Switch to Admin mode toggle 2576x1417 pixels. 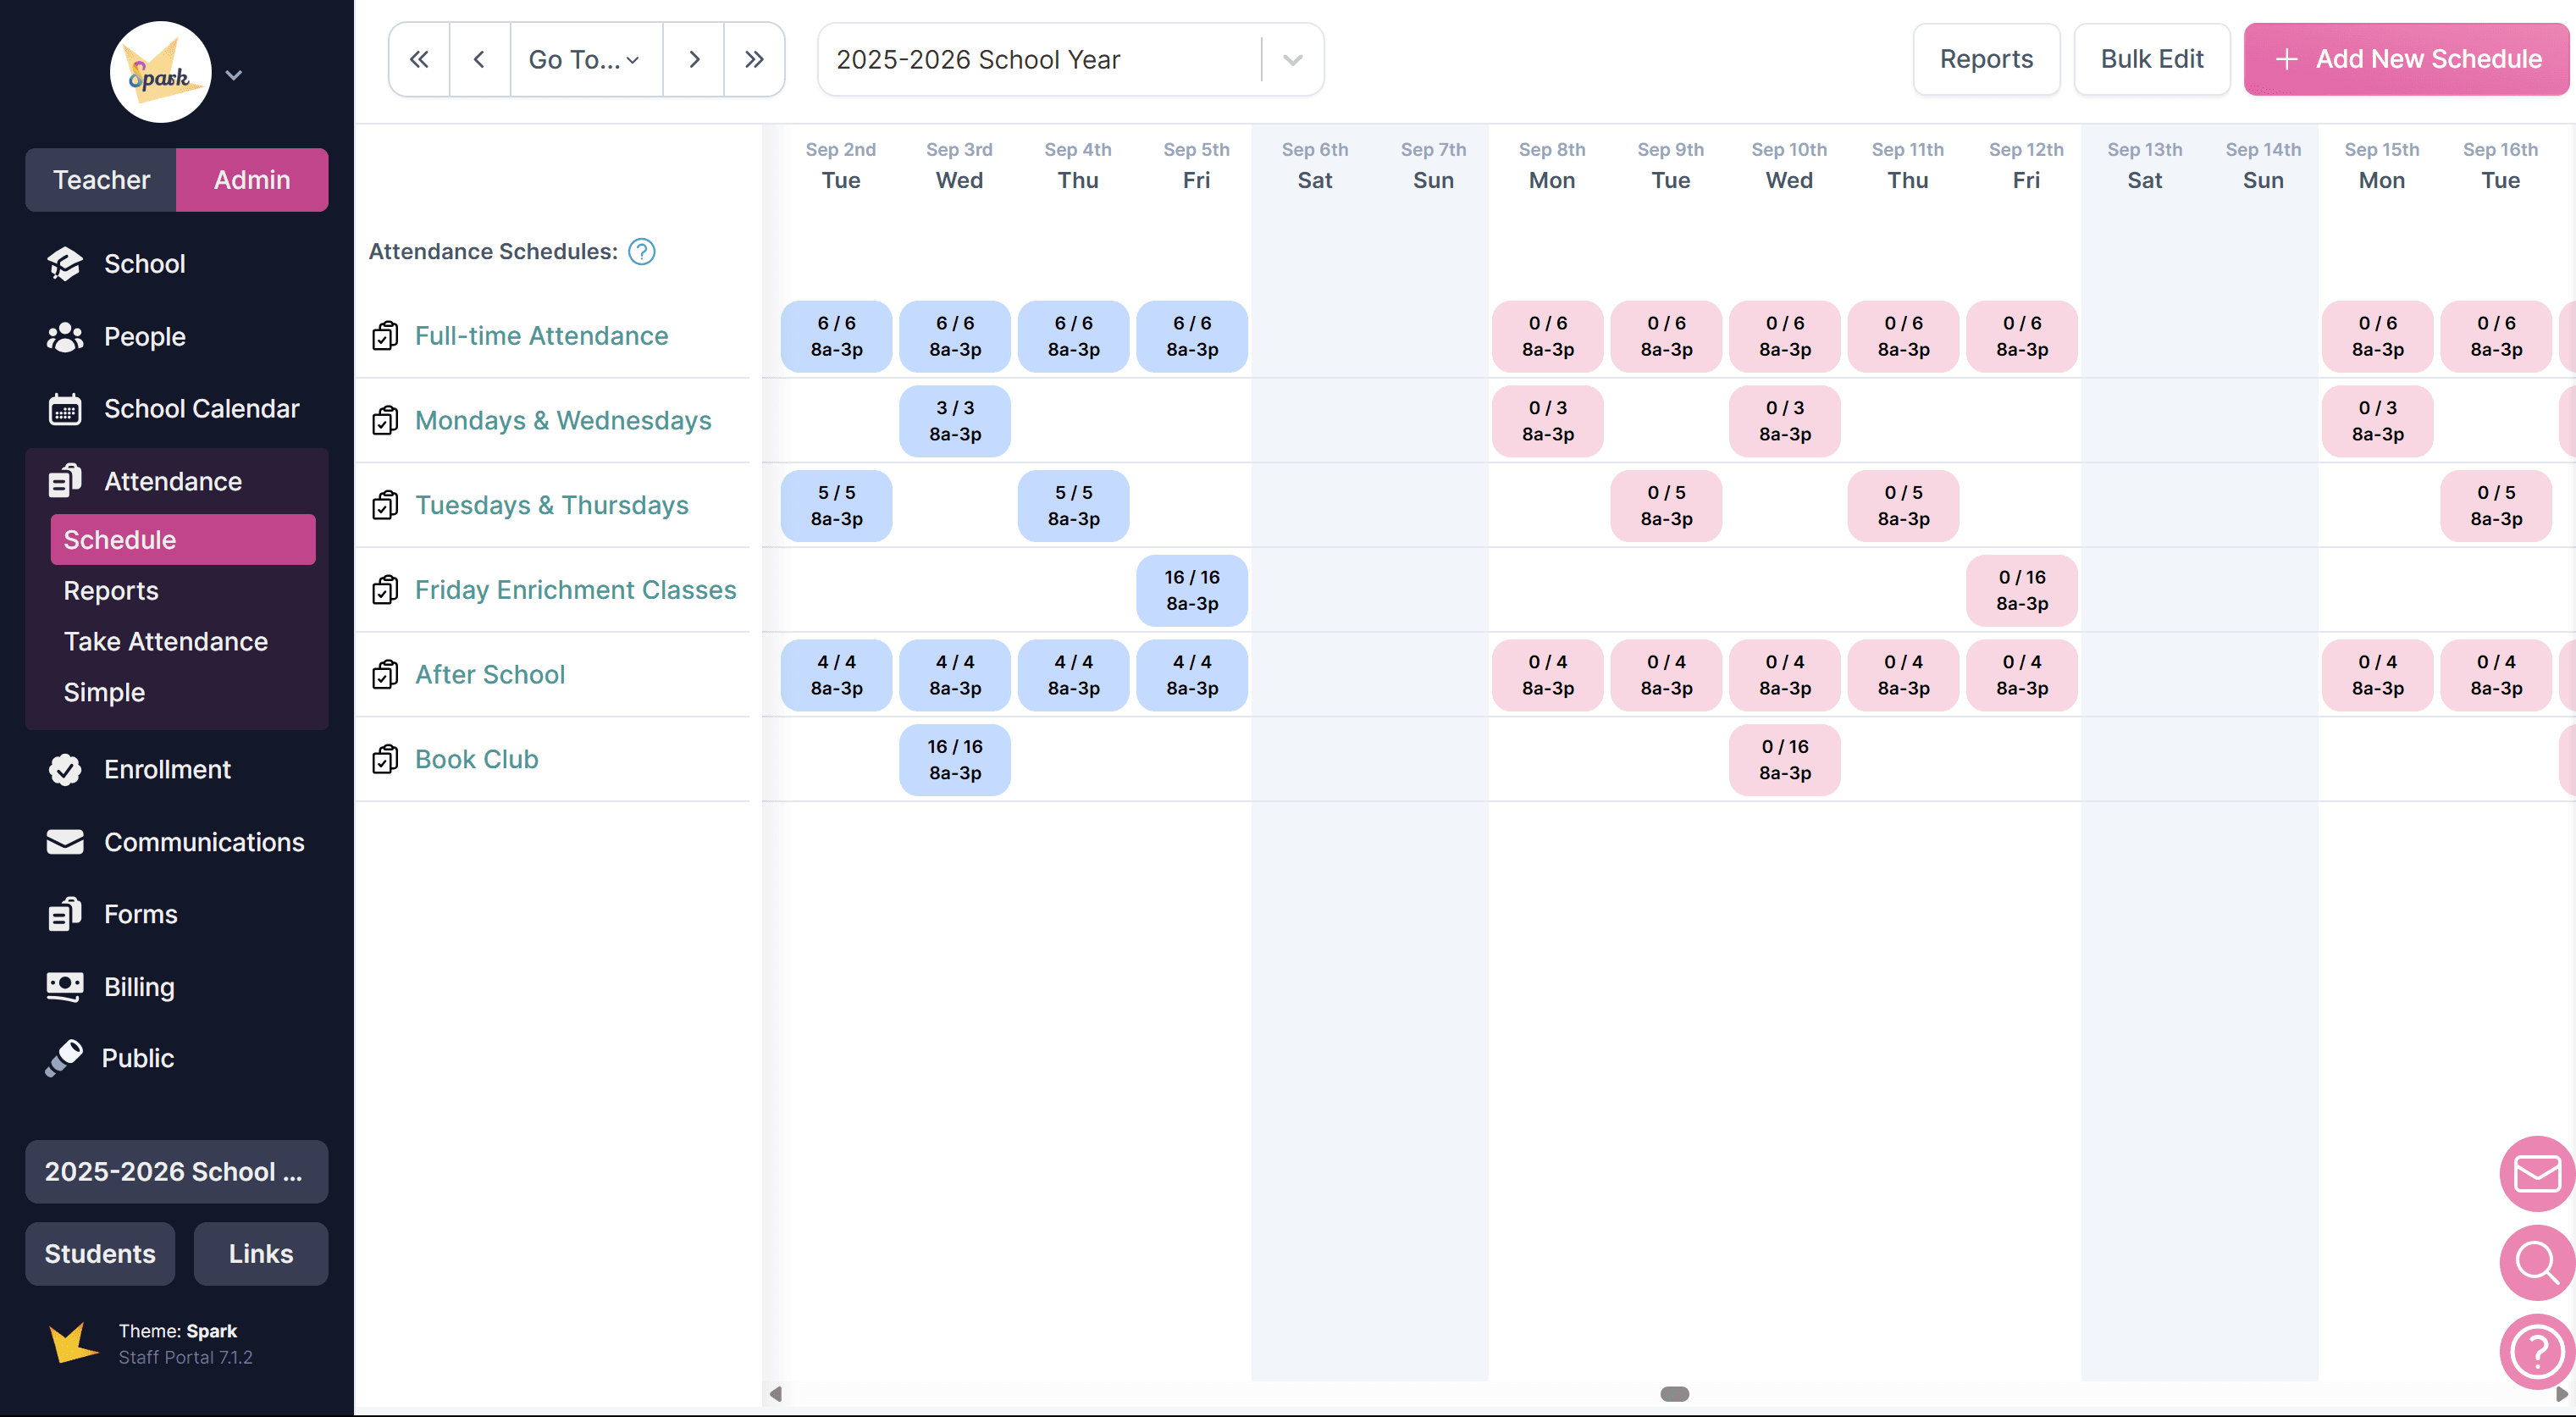pos(252,180)
